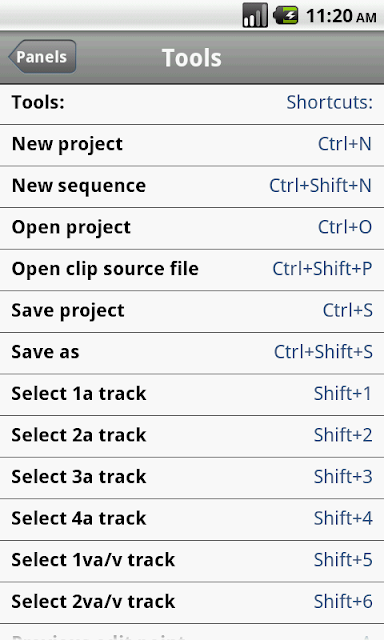Tap the Tools title in header
Viewport: 384px width, 640px height.
(192, 58)
